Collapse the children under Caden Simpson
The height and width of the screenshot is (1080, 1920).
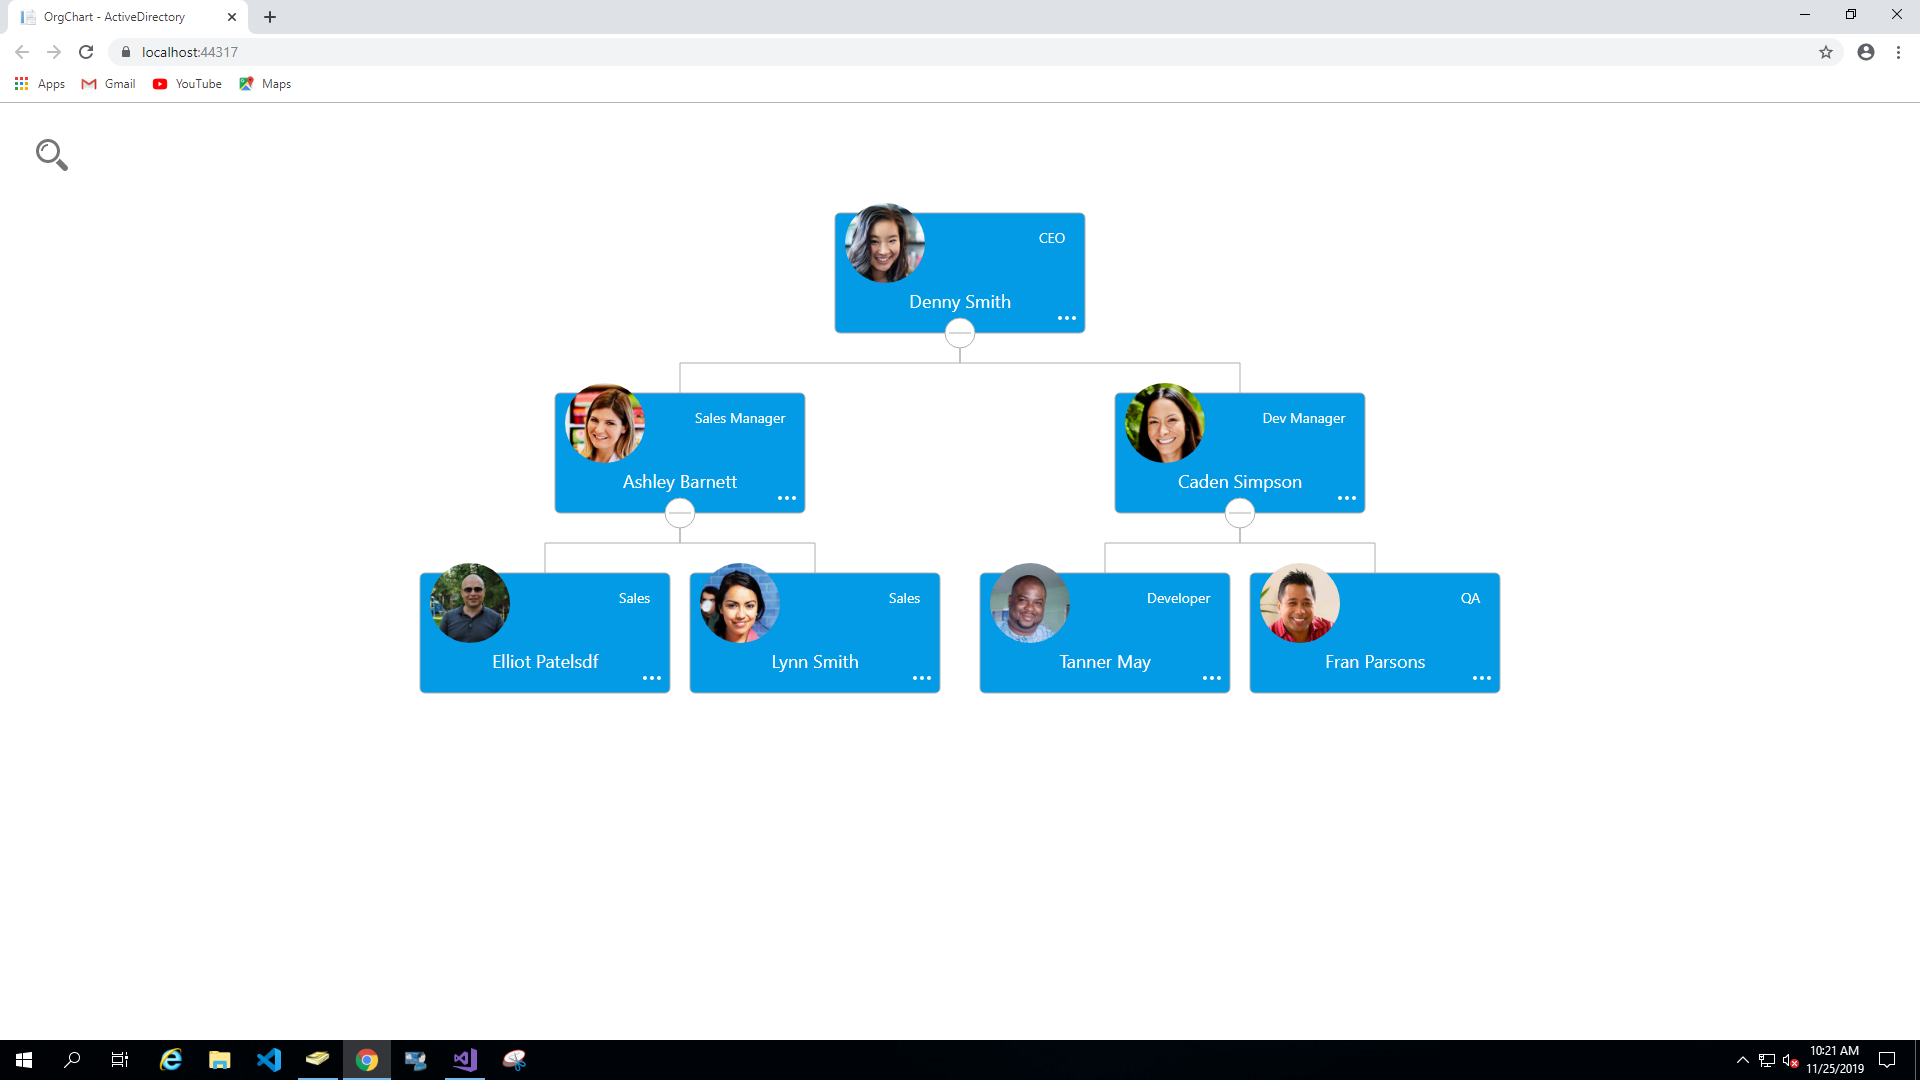pyautogui.click(x=1240, y=513)
